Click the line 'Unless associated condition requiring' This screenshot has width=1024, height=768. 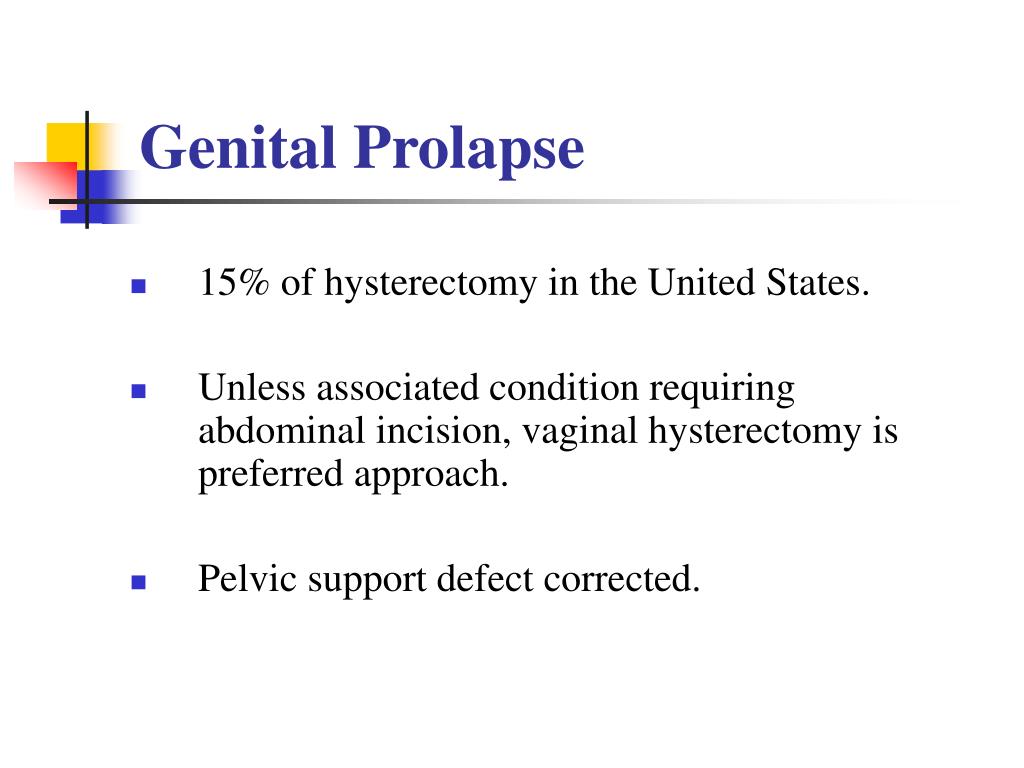(x=497, y=390)
